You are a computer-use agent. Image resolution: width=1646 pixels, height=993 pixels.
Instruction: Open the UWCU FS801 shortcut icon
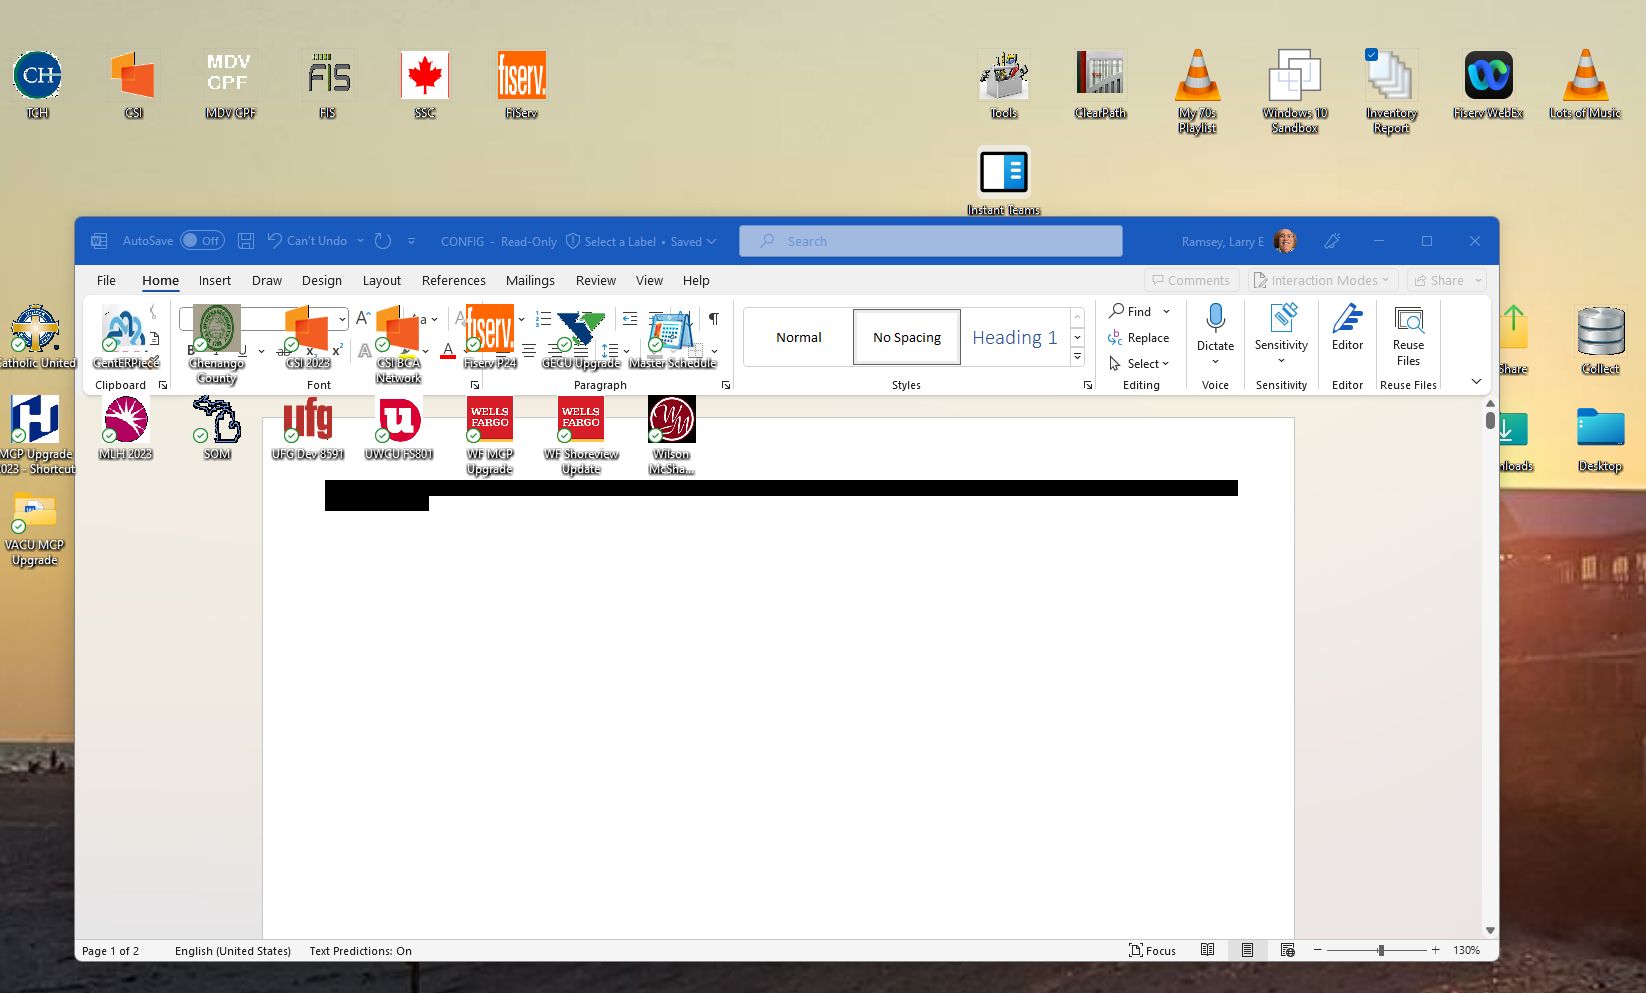coord(399,427)
